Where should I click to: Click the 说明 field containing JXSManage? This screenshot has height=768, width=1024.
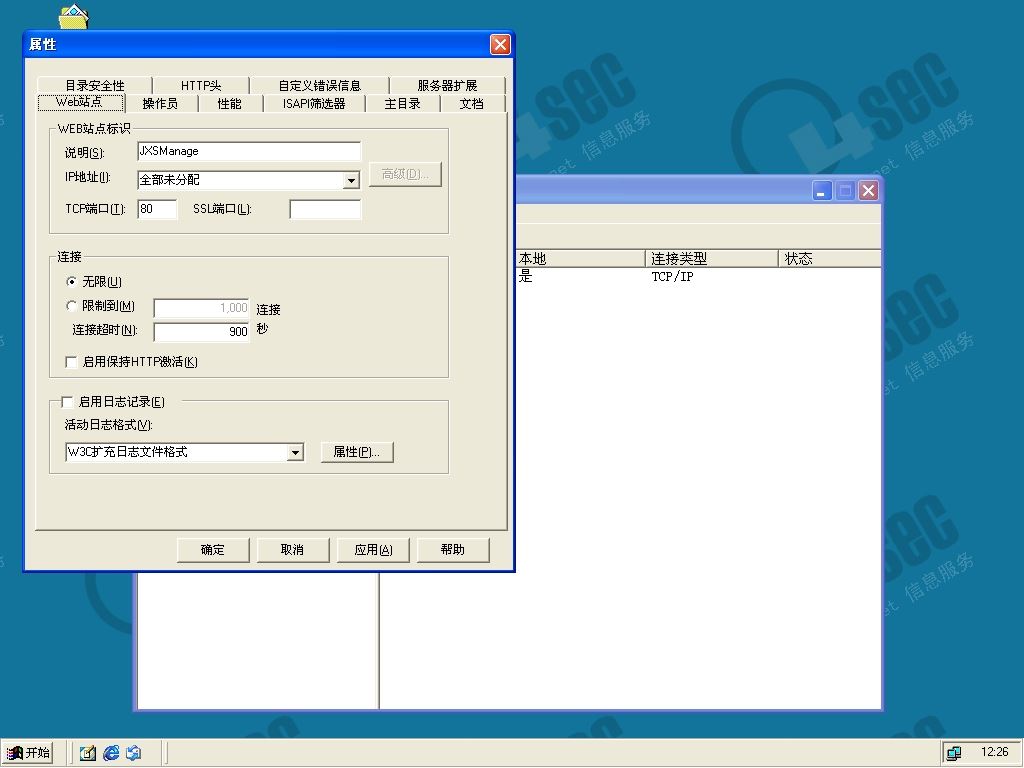(x=249, y=151)
